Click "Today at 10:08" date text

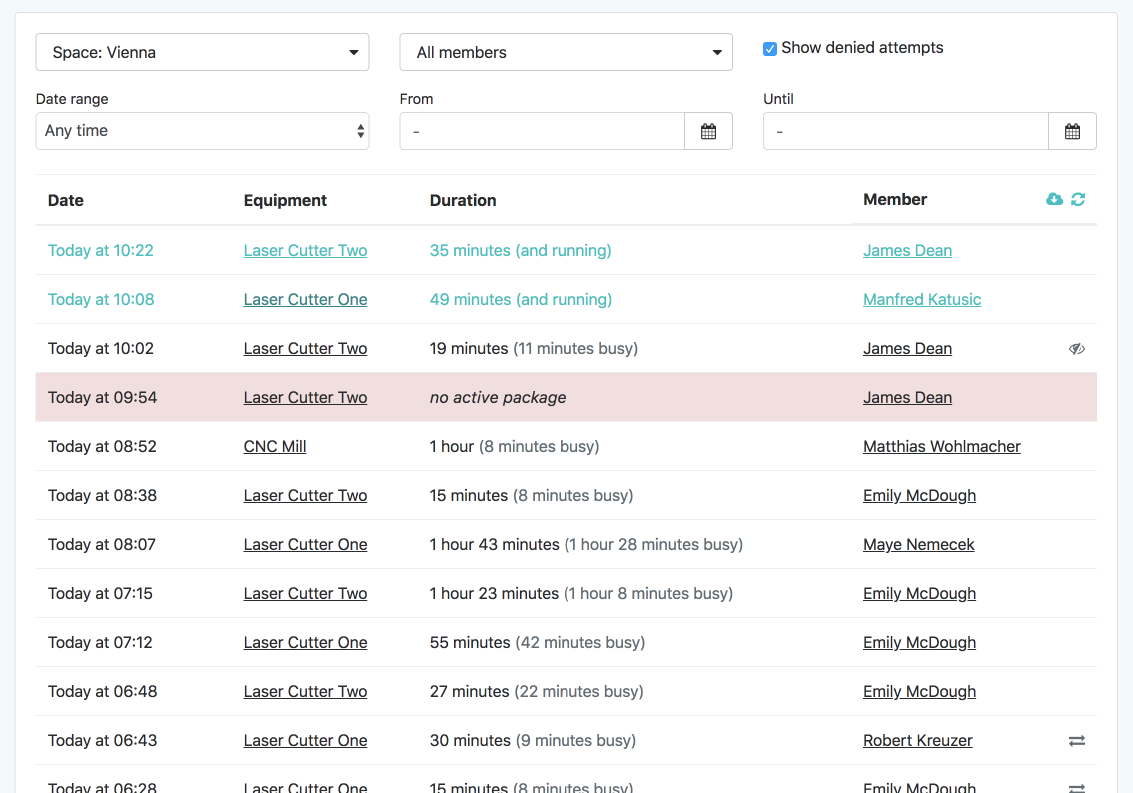coord(100,299)
